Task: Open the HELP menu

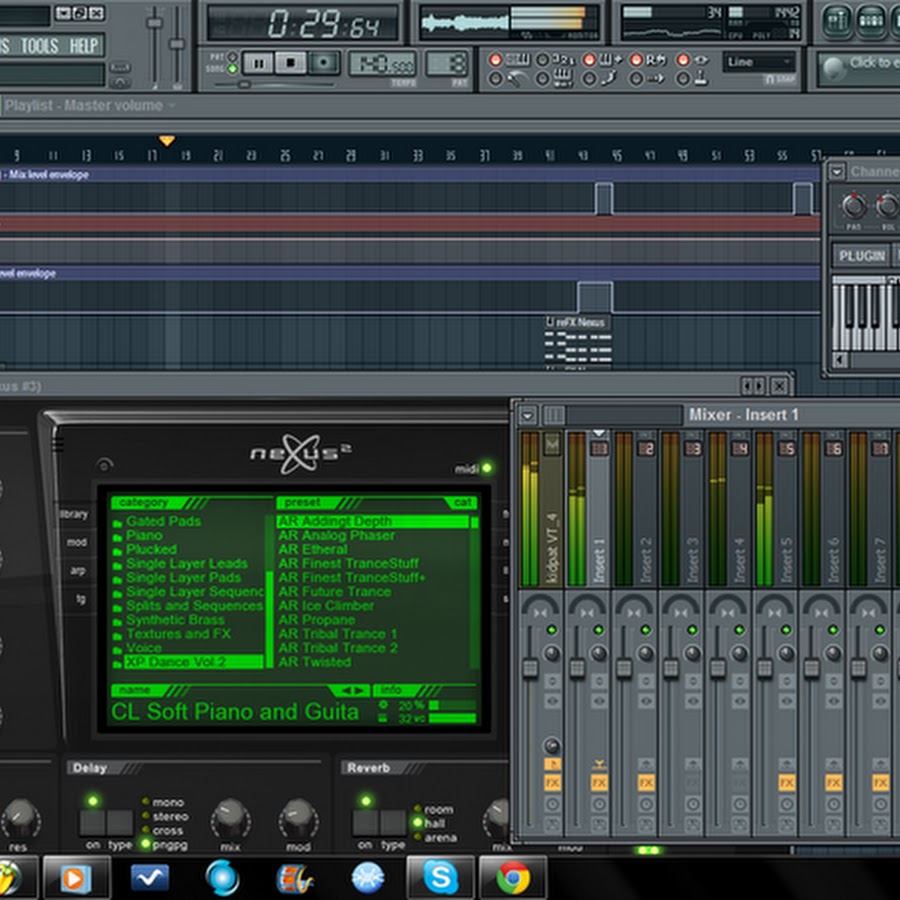Action: [84, 45]
